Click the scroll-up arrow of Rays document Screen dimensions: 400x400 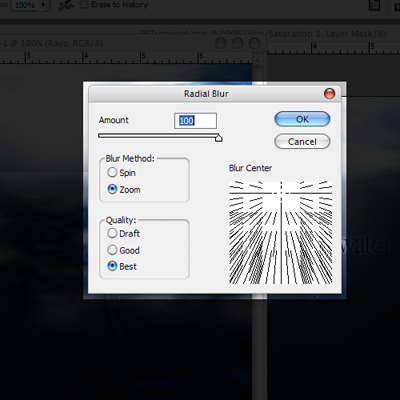pos(257,60)
